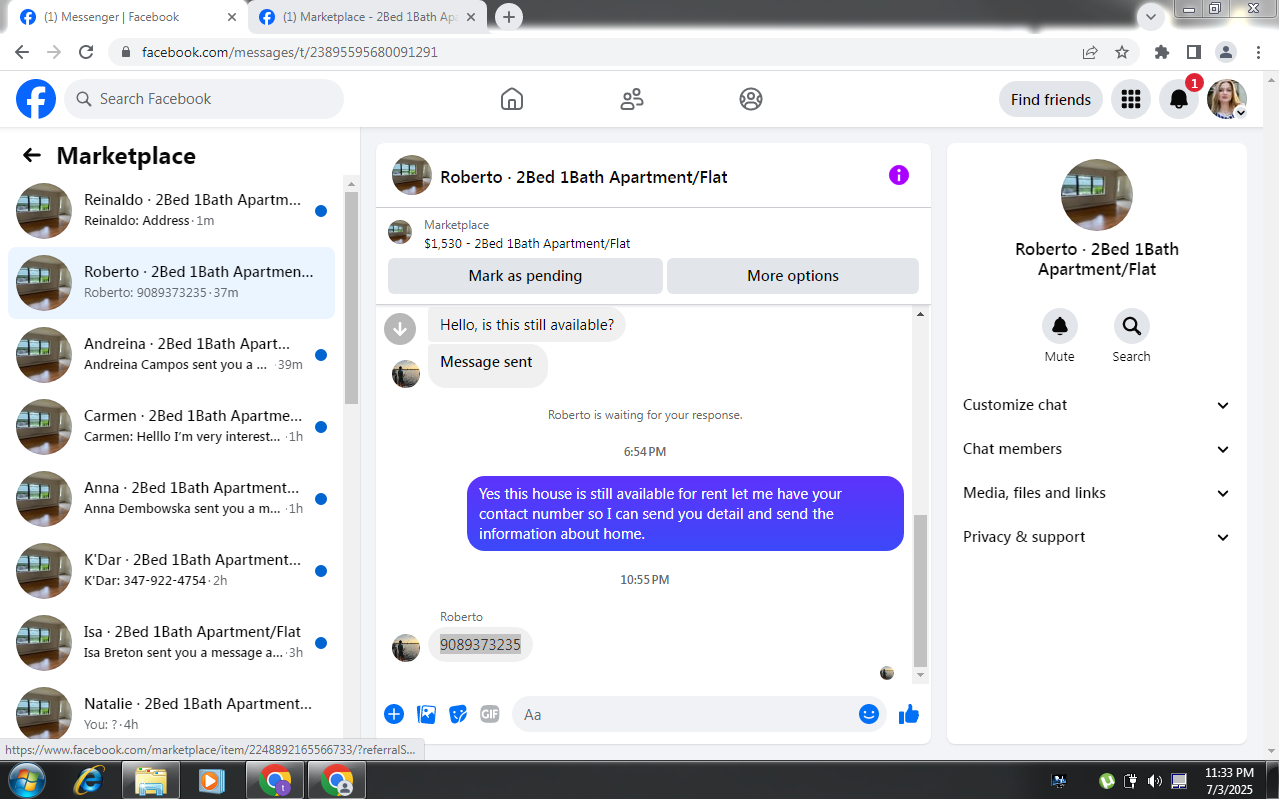Screen dimensions: 1279x799
Task: Click Roberto's avatar beside the phone number
Action: [406, 648]
